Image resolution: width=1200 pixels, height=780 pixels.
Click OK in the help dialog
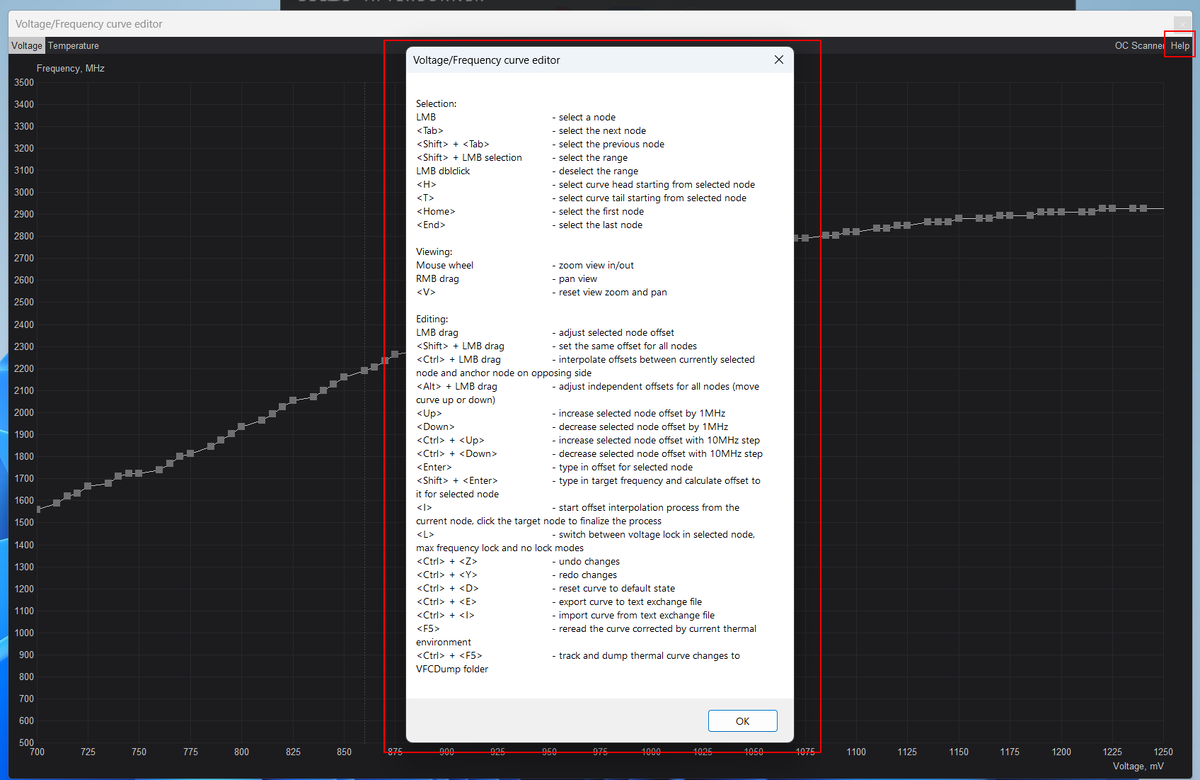click(x=742, y=721)
